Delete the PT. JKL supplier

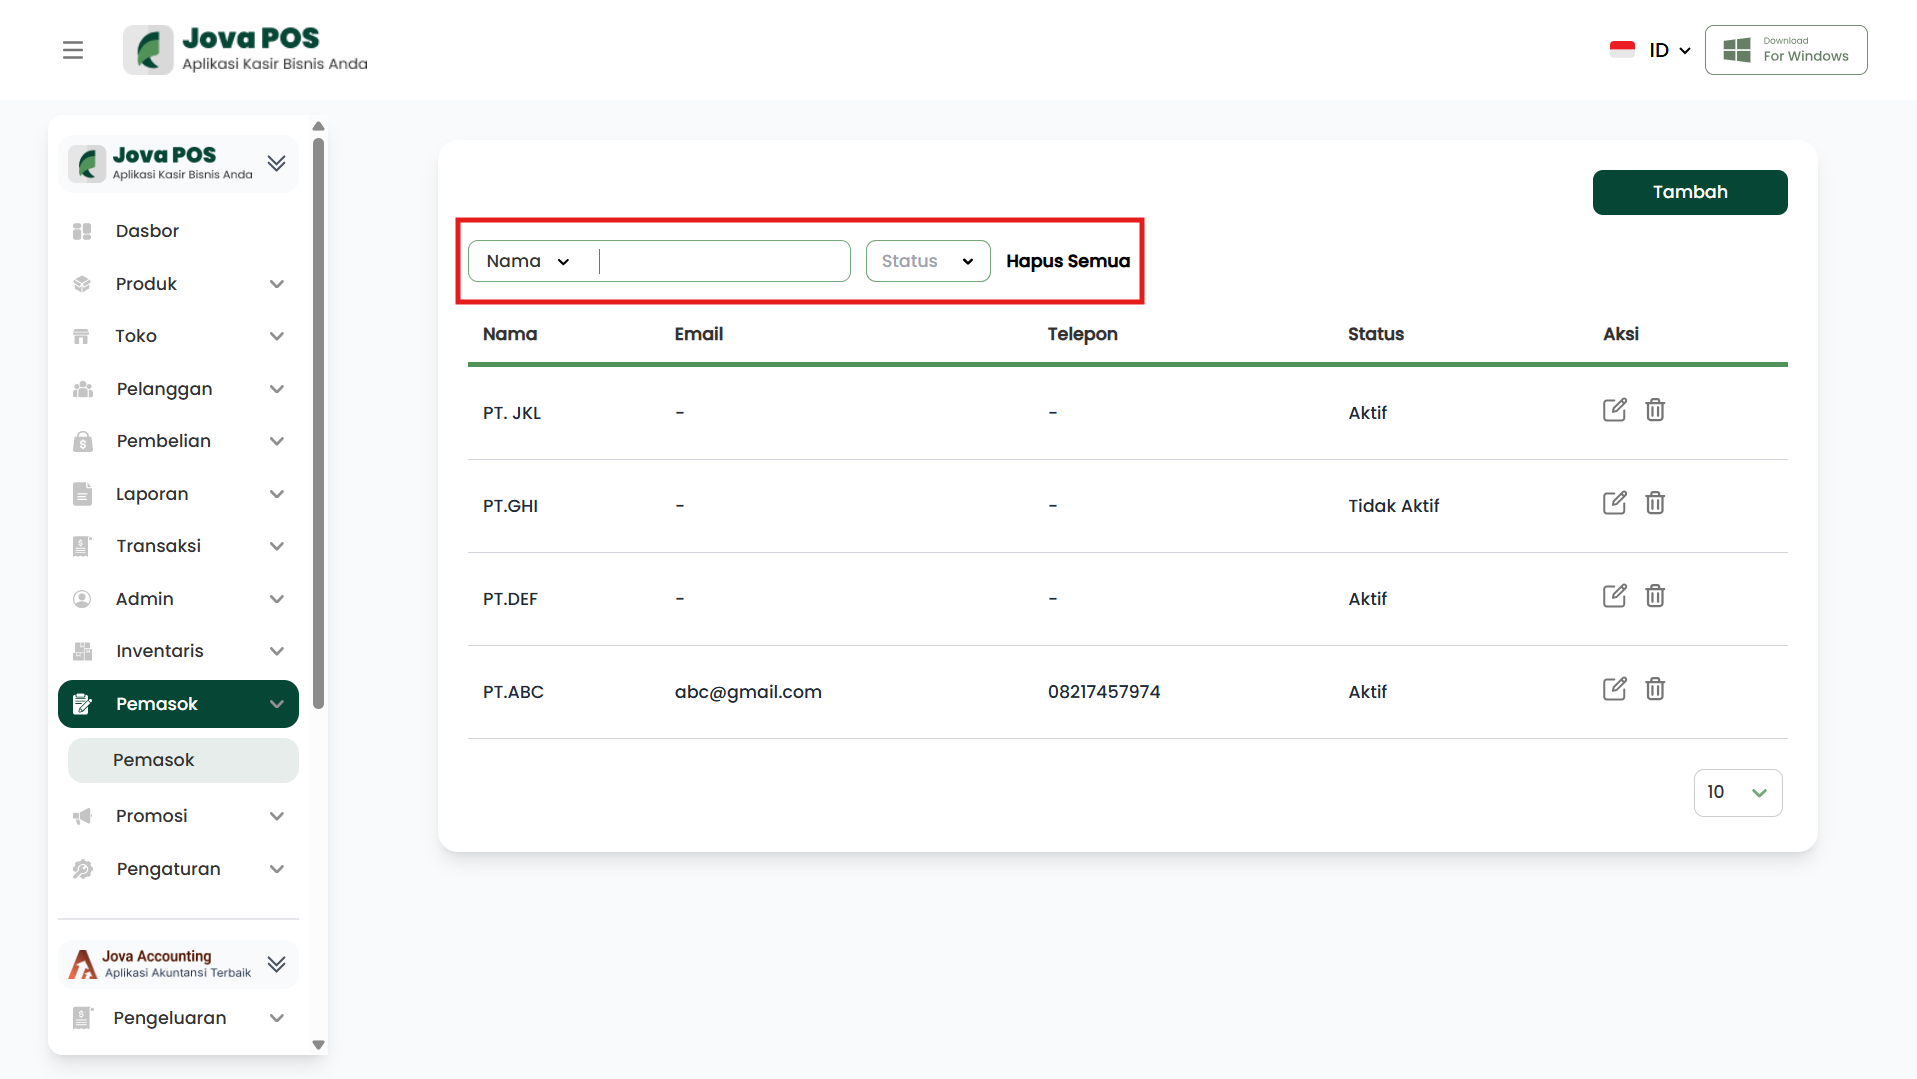pyautogui.click(x=1655, y=410)
